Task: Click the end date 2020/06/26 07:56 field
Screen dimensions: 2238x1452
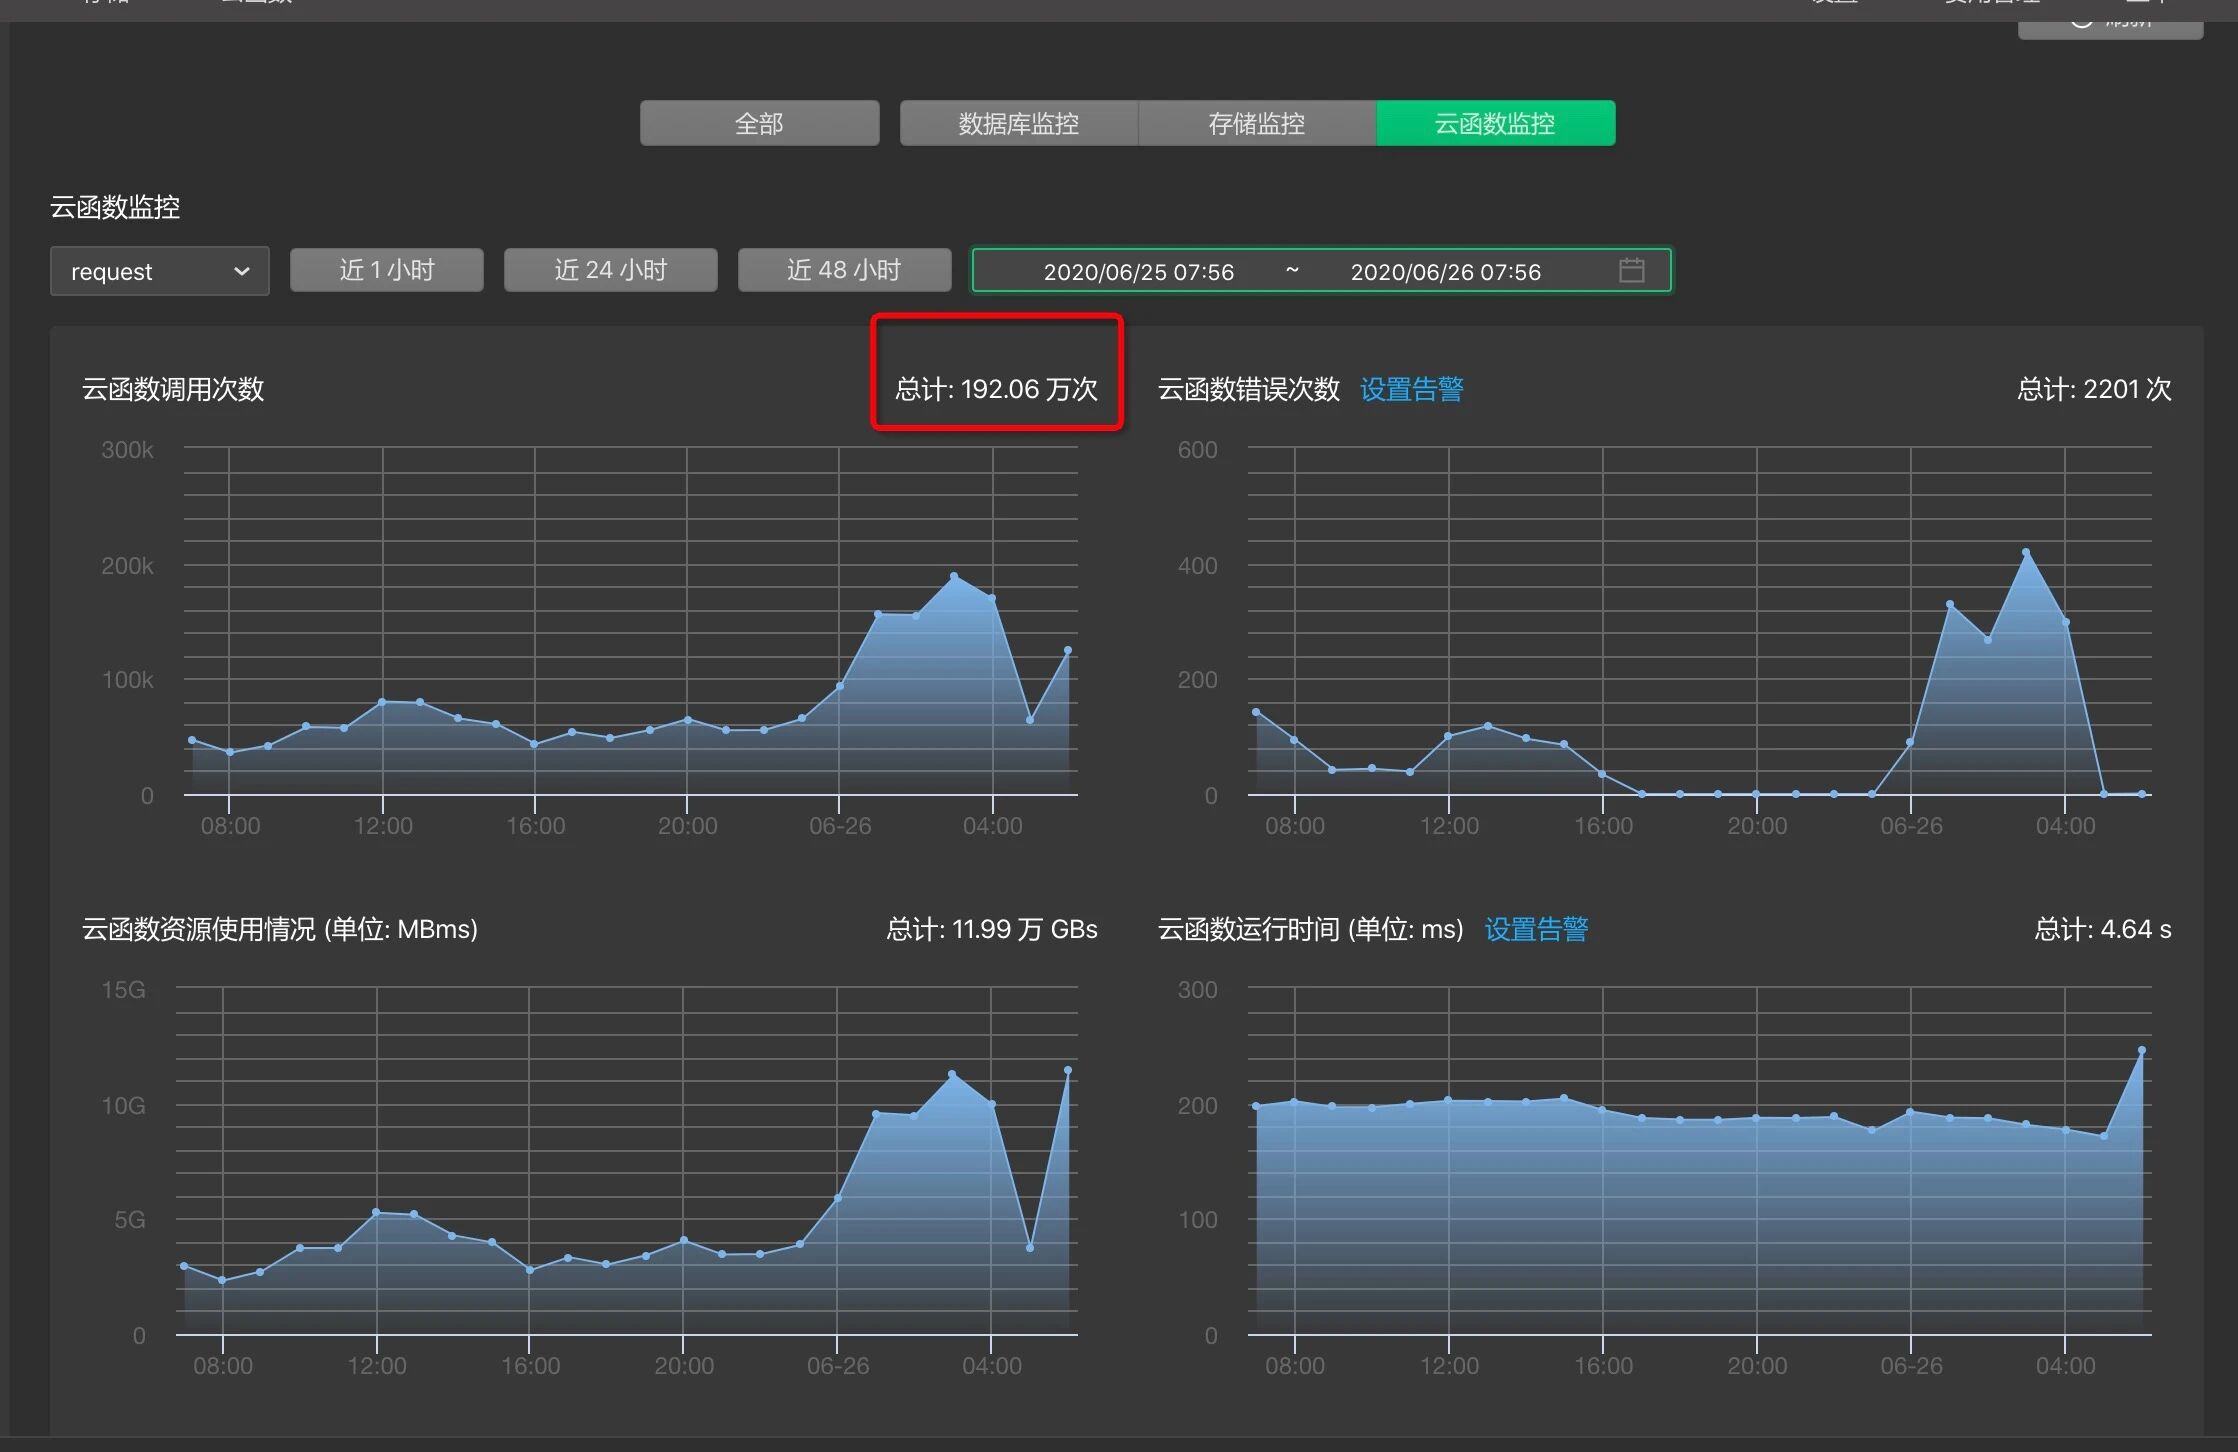Action: click(1445, 271)
